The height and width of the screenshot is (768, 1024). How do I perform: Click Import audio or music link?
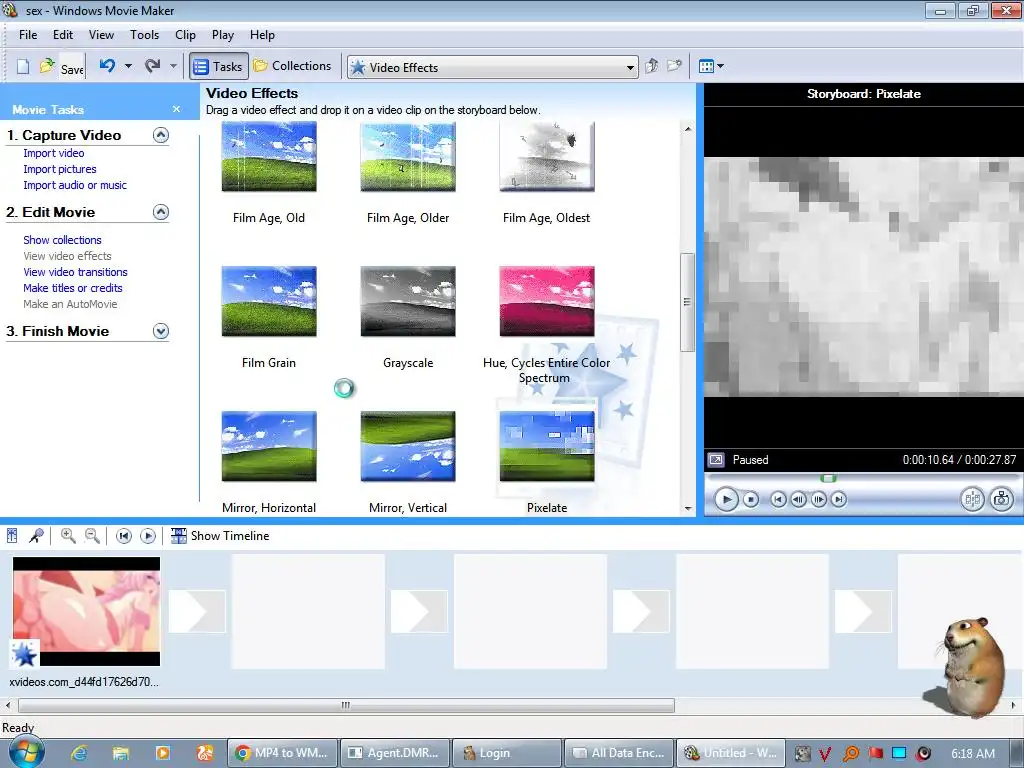75,185
